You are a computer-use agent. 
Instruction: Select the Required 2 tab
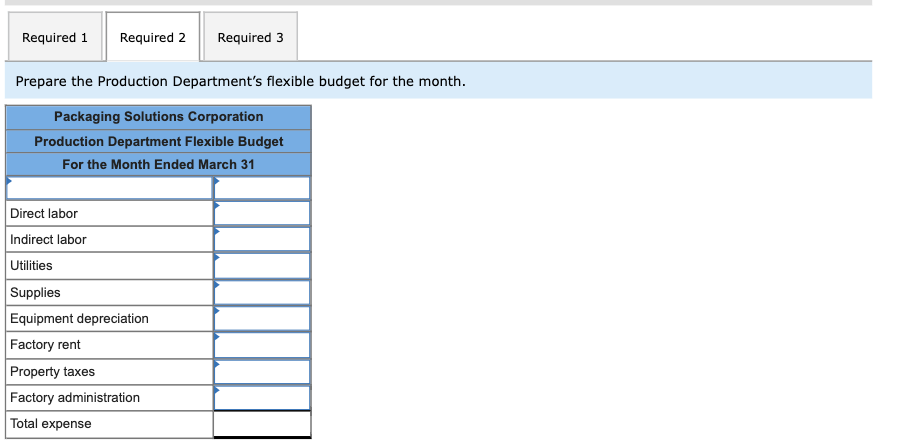click(x=153, y=37)
